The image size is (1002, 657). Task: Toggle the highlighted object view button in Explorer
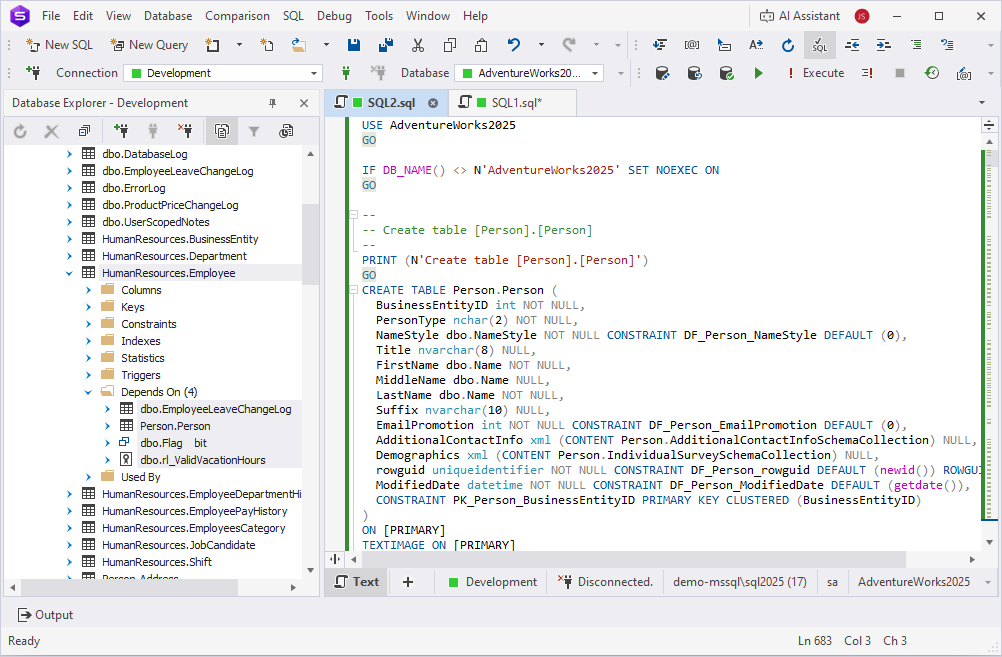point(222,131)
